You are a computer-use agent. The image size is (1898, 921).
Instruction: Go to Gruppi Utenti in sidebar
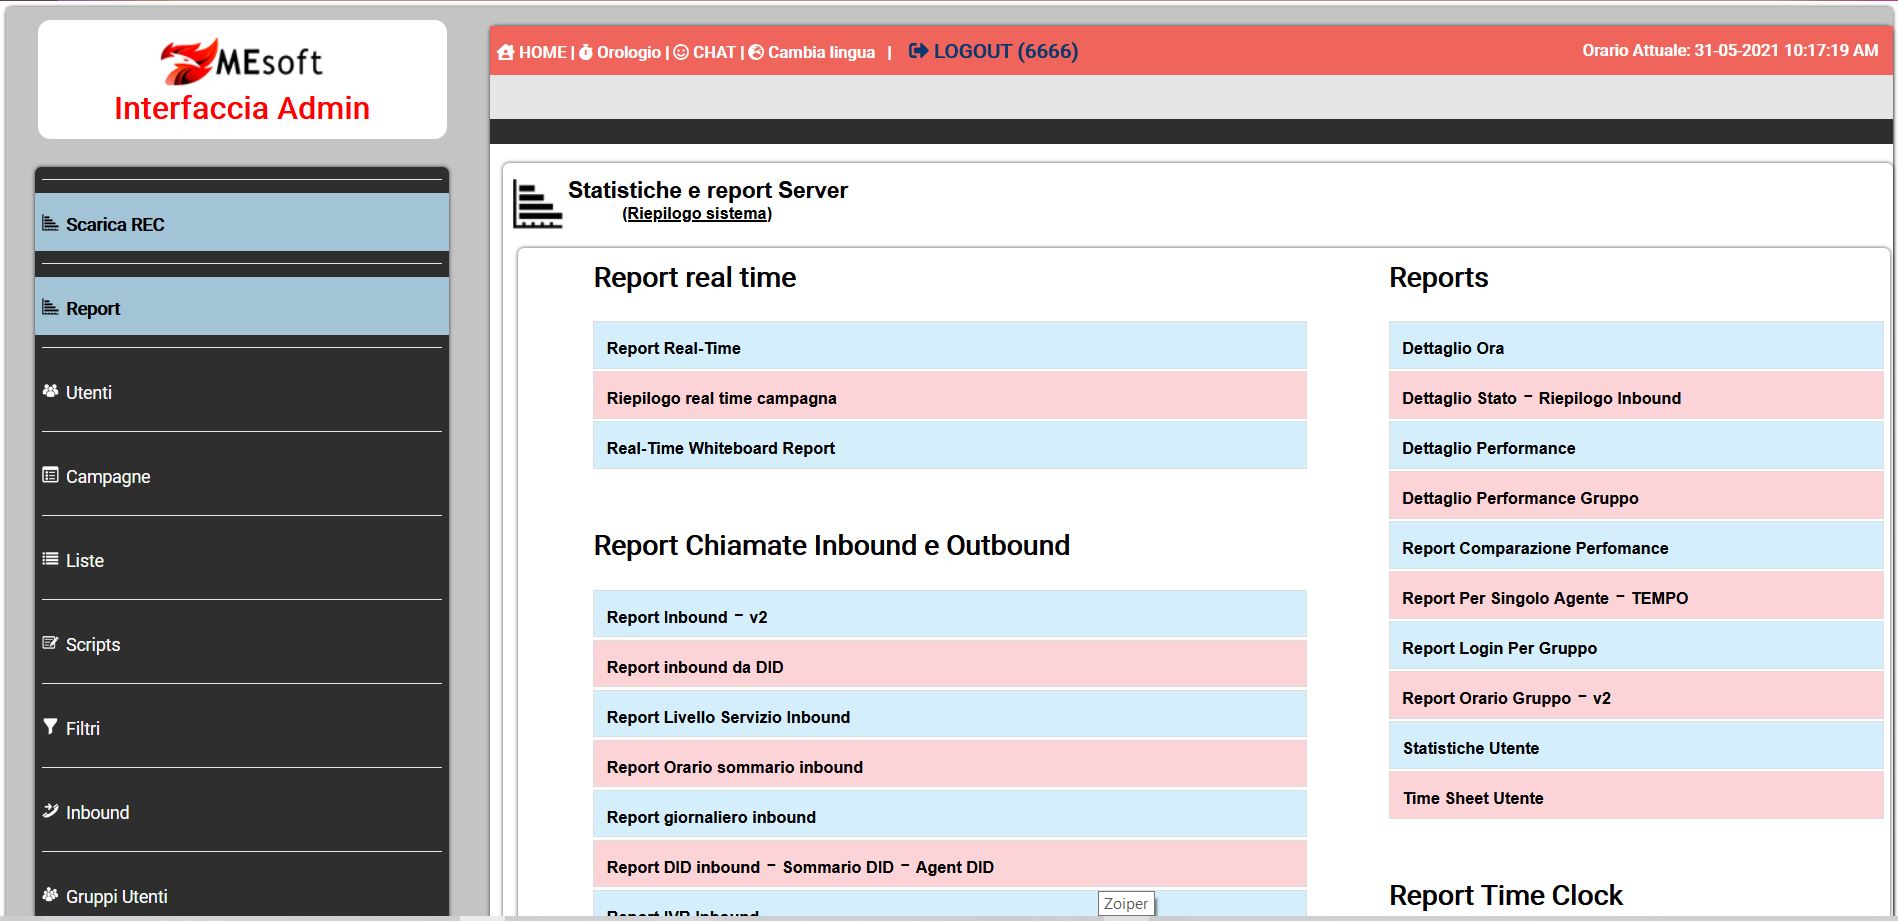point(116,897)
